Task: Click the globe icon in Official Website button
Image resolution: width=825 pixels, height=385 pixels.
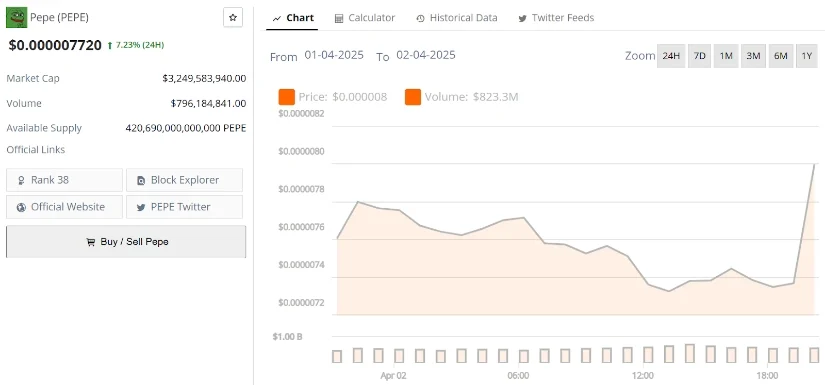Action: pyautogui.click(x=21, y=207)
